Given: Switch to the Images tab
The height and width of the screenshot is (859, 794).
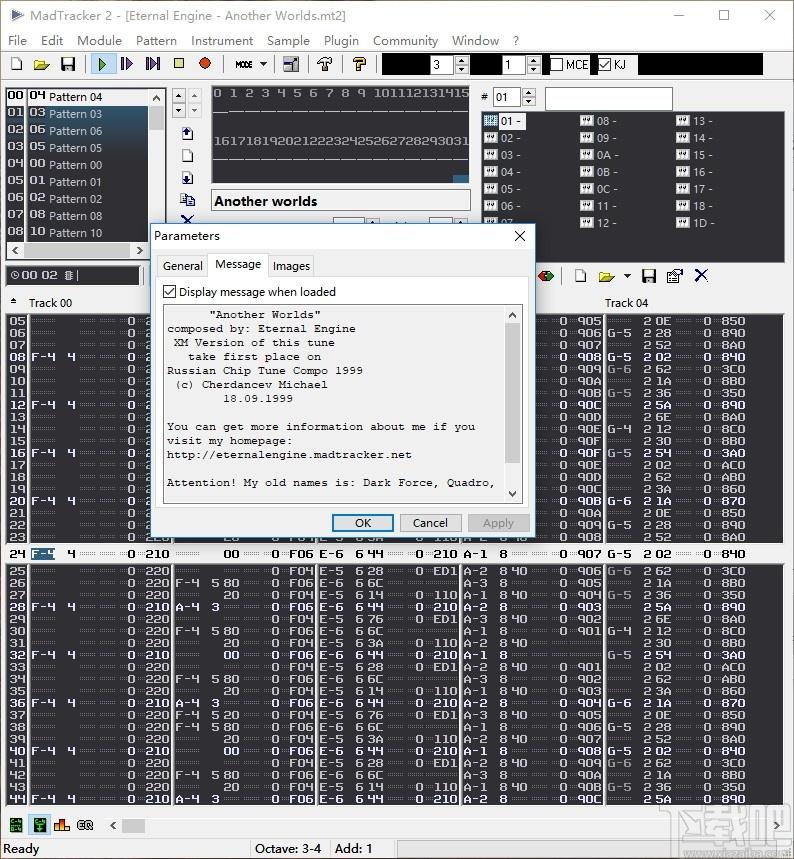Looking at the screenshot, I should coord(291,266).
